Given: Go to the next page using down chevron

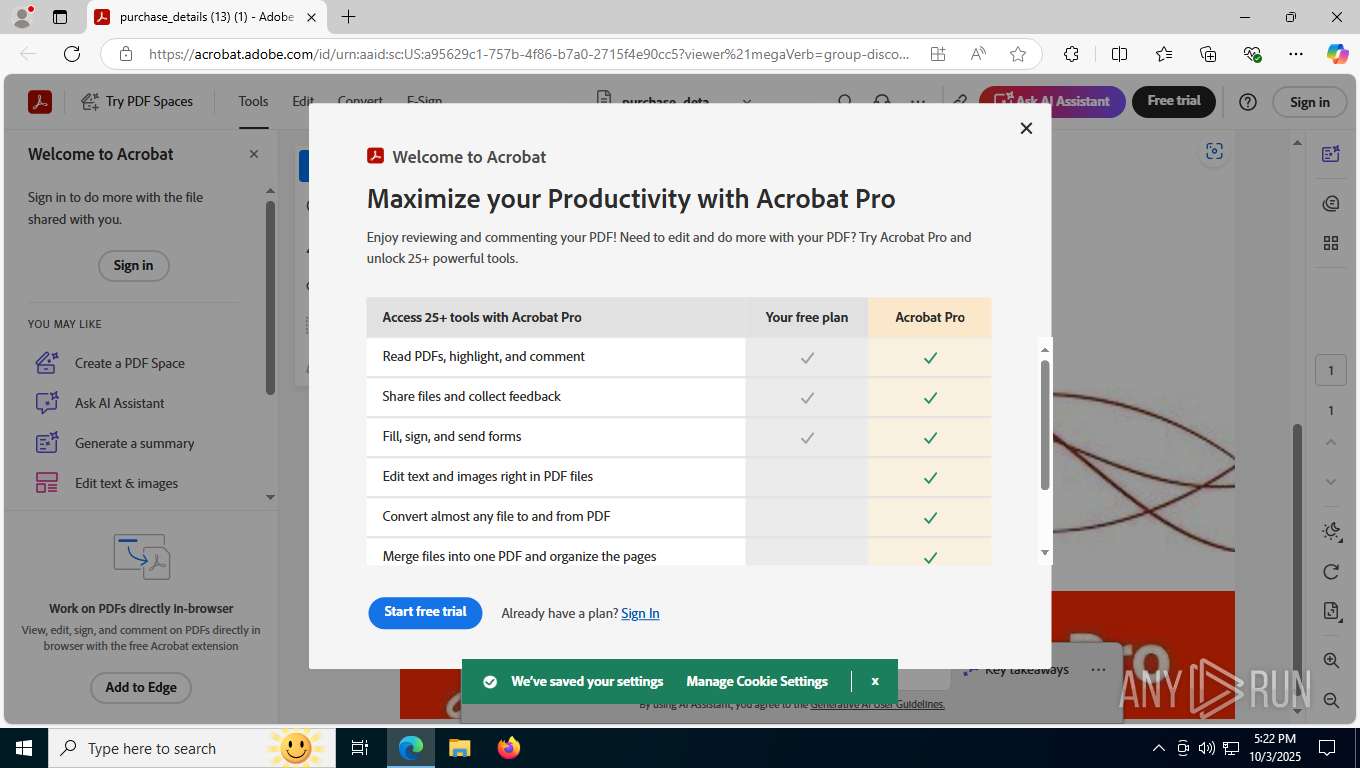Looking at the screenshot, I should point(1330,481).
